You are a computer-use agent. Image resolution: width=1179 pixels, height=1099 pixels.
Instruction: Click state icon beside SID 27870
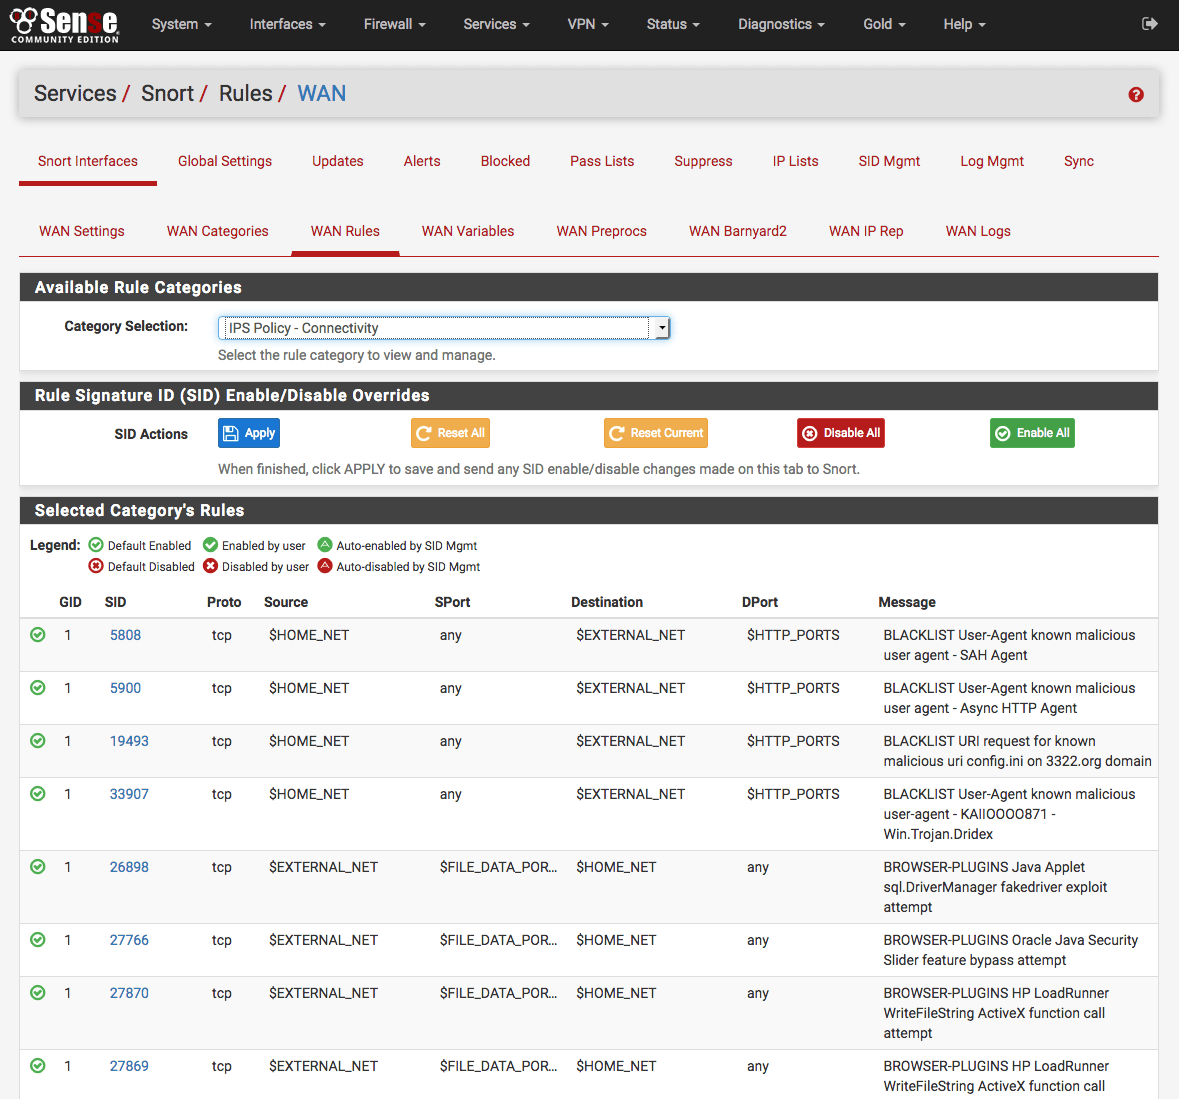tap(38, 993)
